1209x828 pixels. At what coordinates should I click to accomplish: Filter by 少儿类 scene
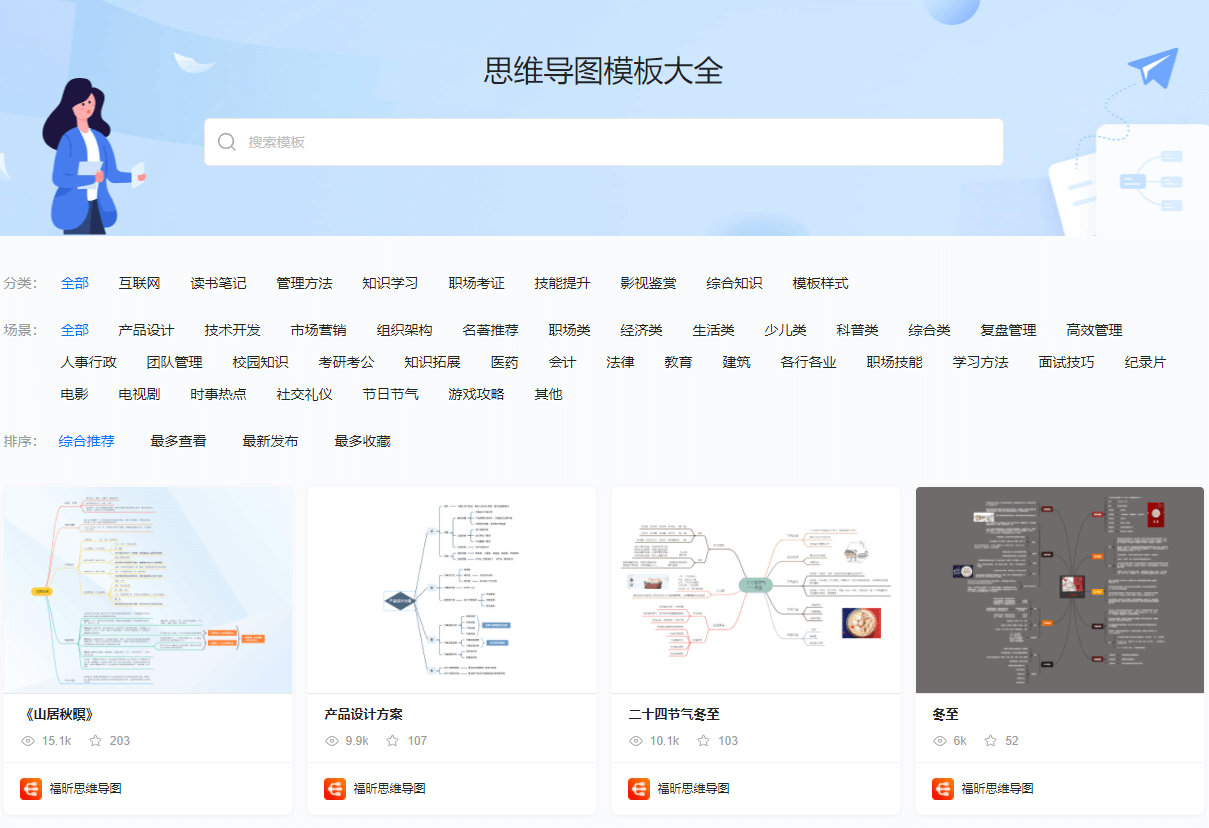click(x=785, y=330)
